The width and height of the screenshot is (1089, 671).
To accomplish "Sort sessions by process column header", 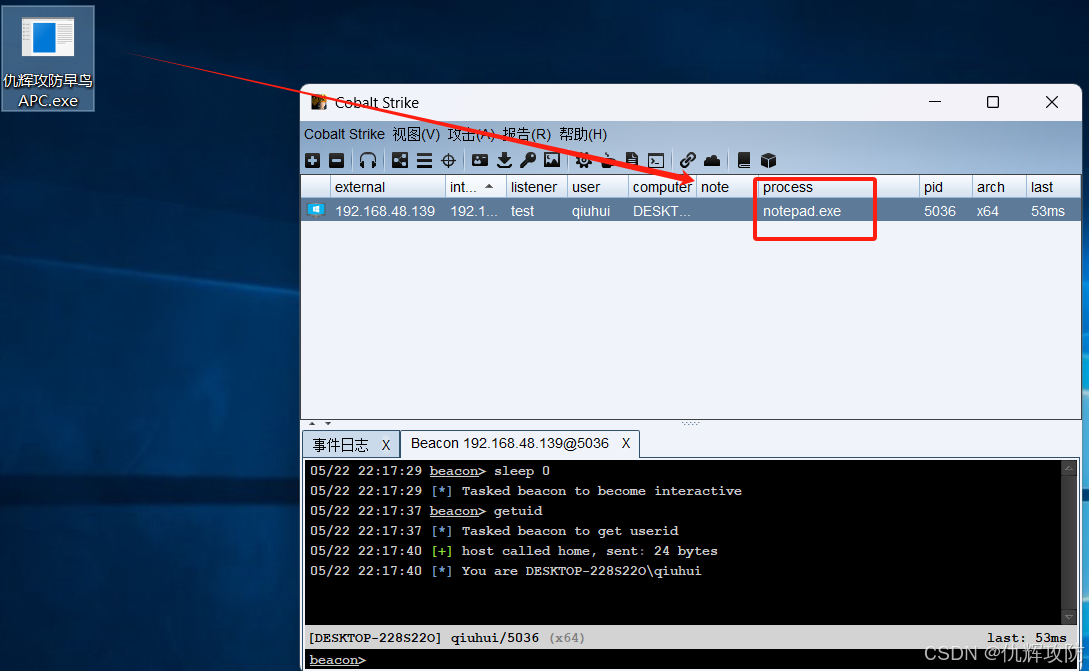I will pyautogui.click(x=839, y=187).
